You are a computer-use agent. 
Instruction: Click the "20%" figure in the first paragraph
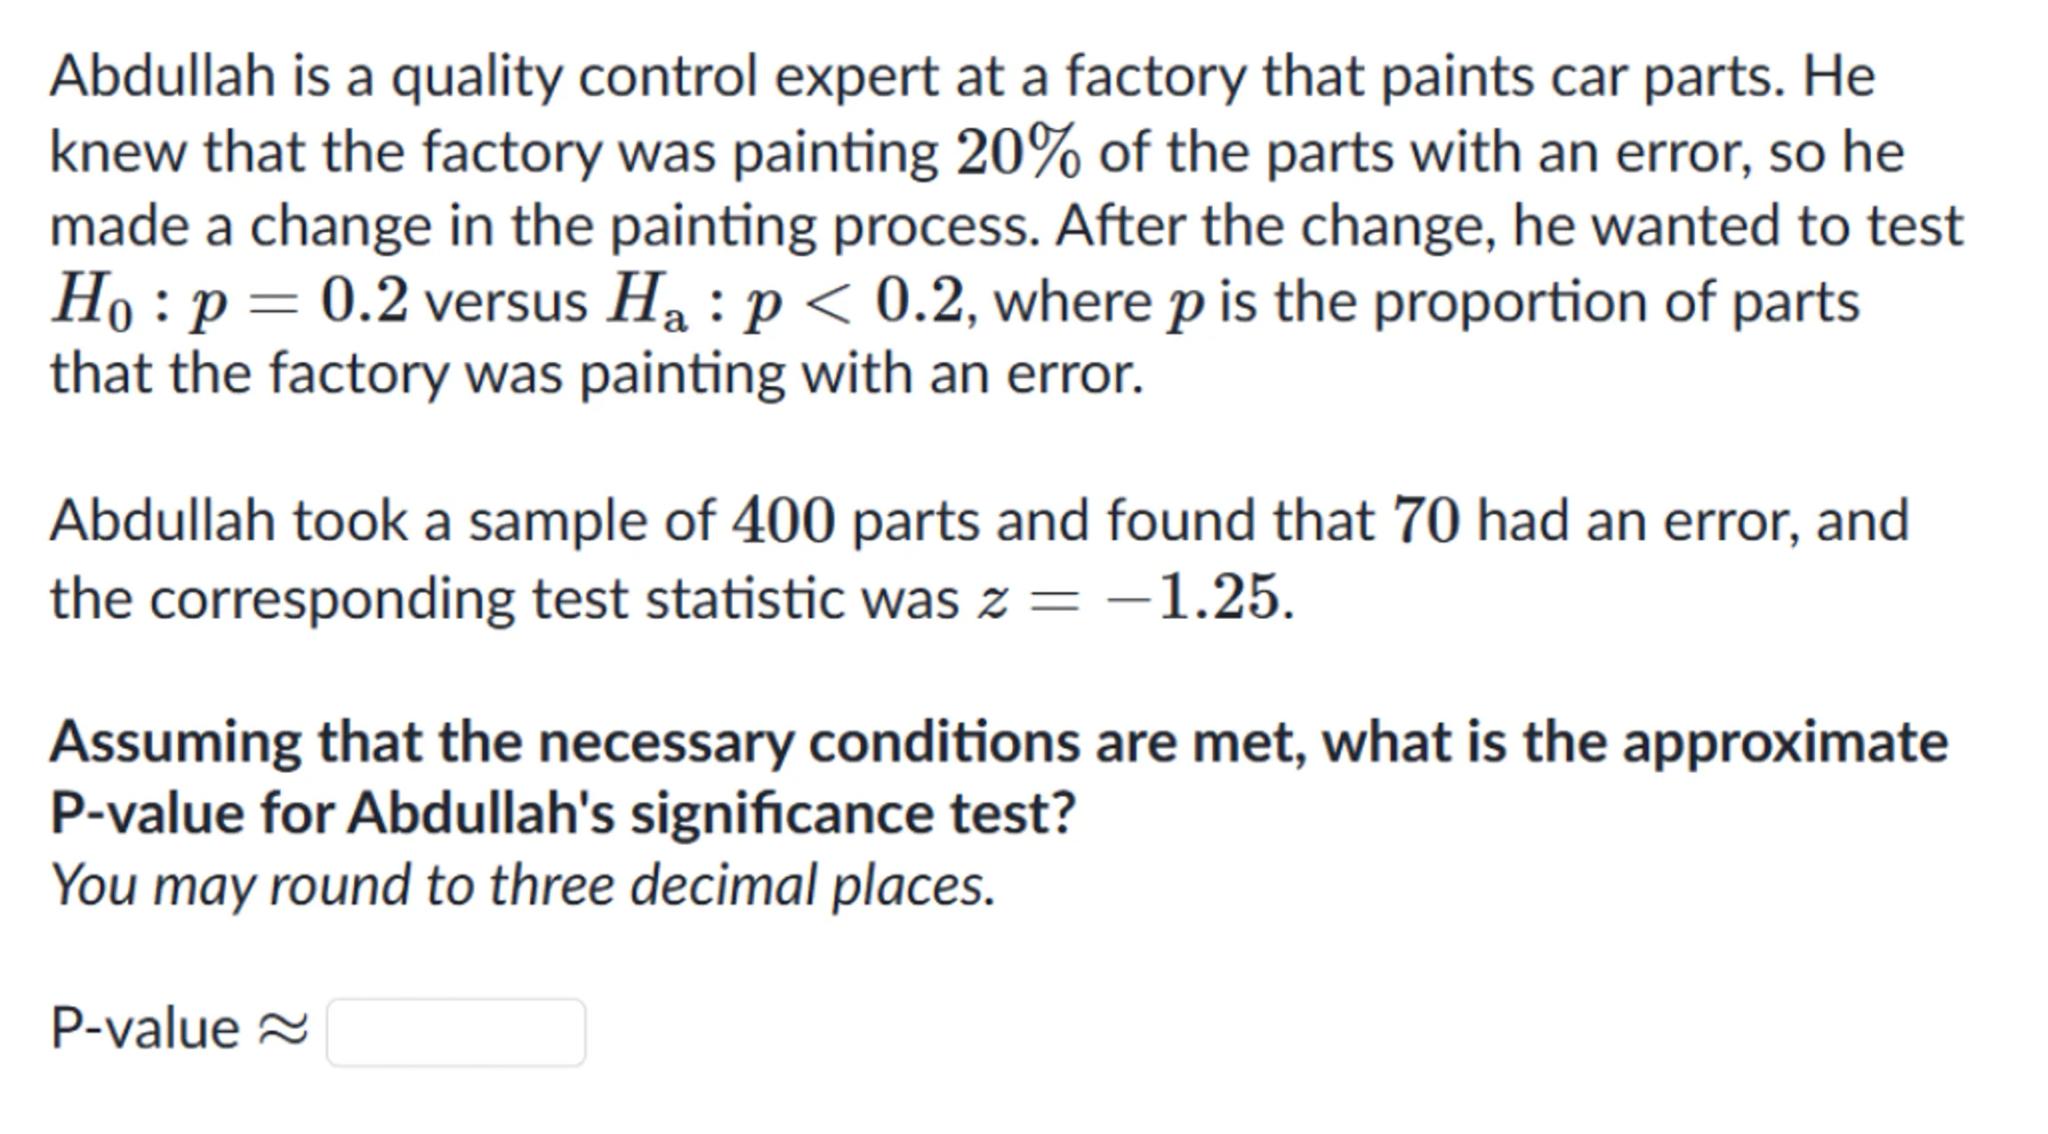tap(1017, 154)
